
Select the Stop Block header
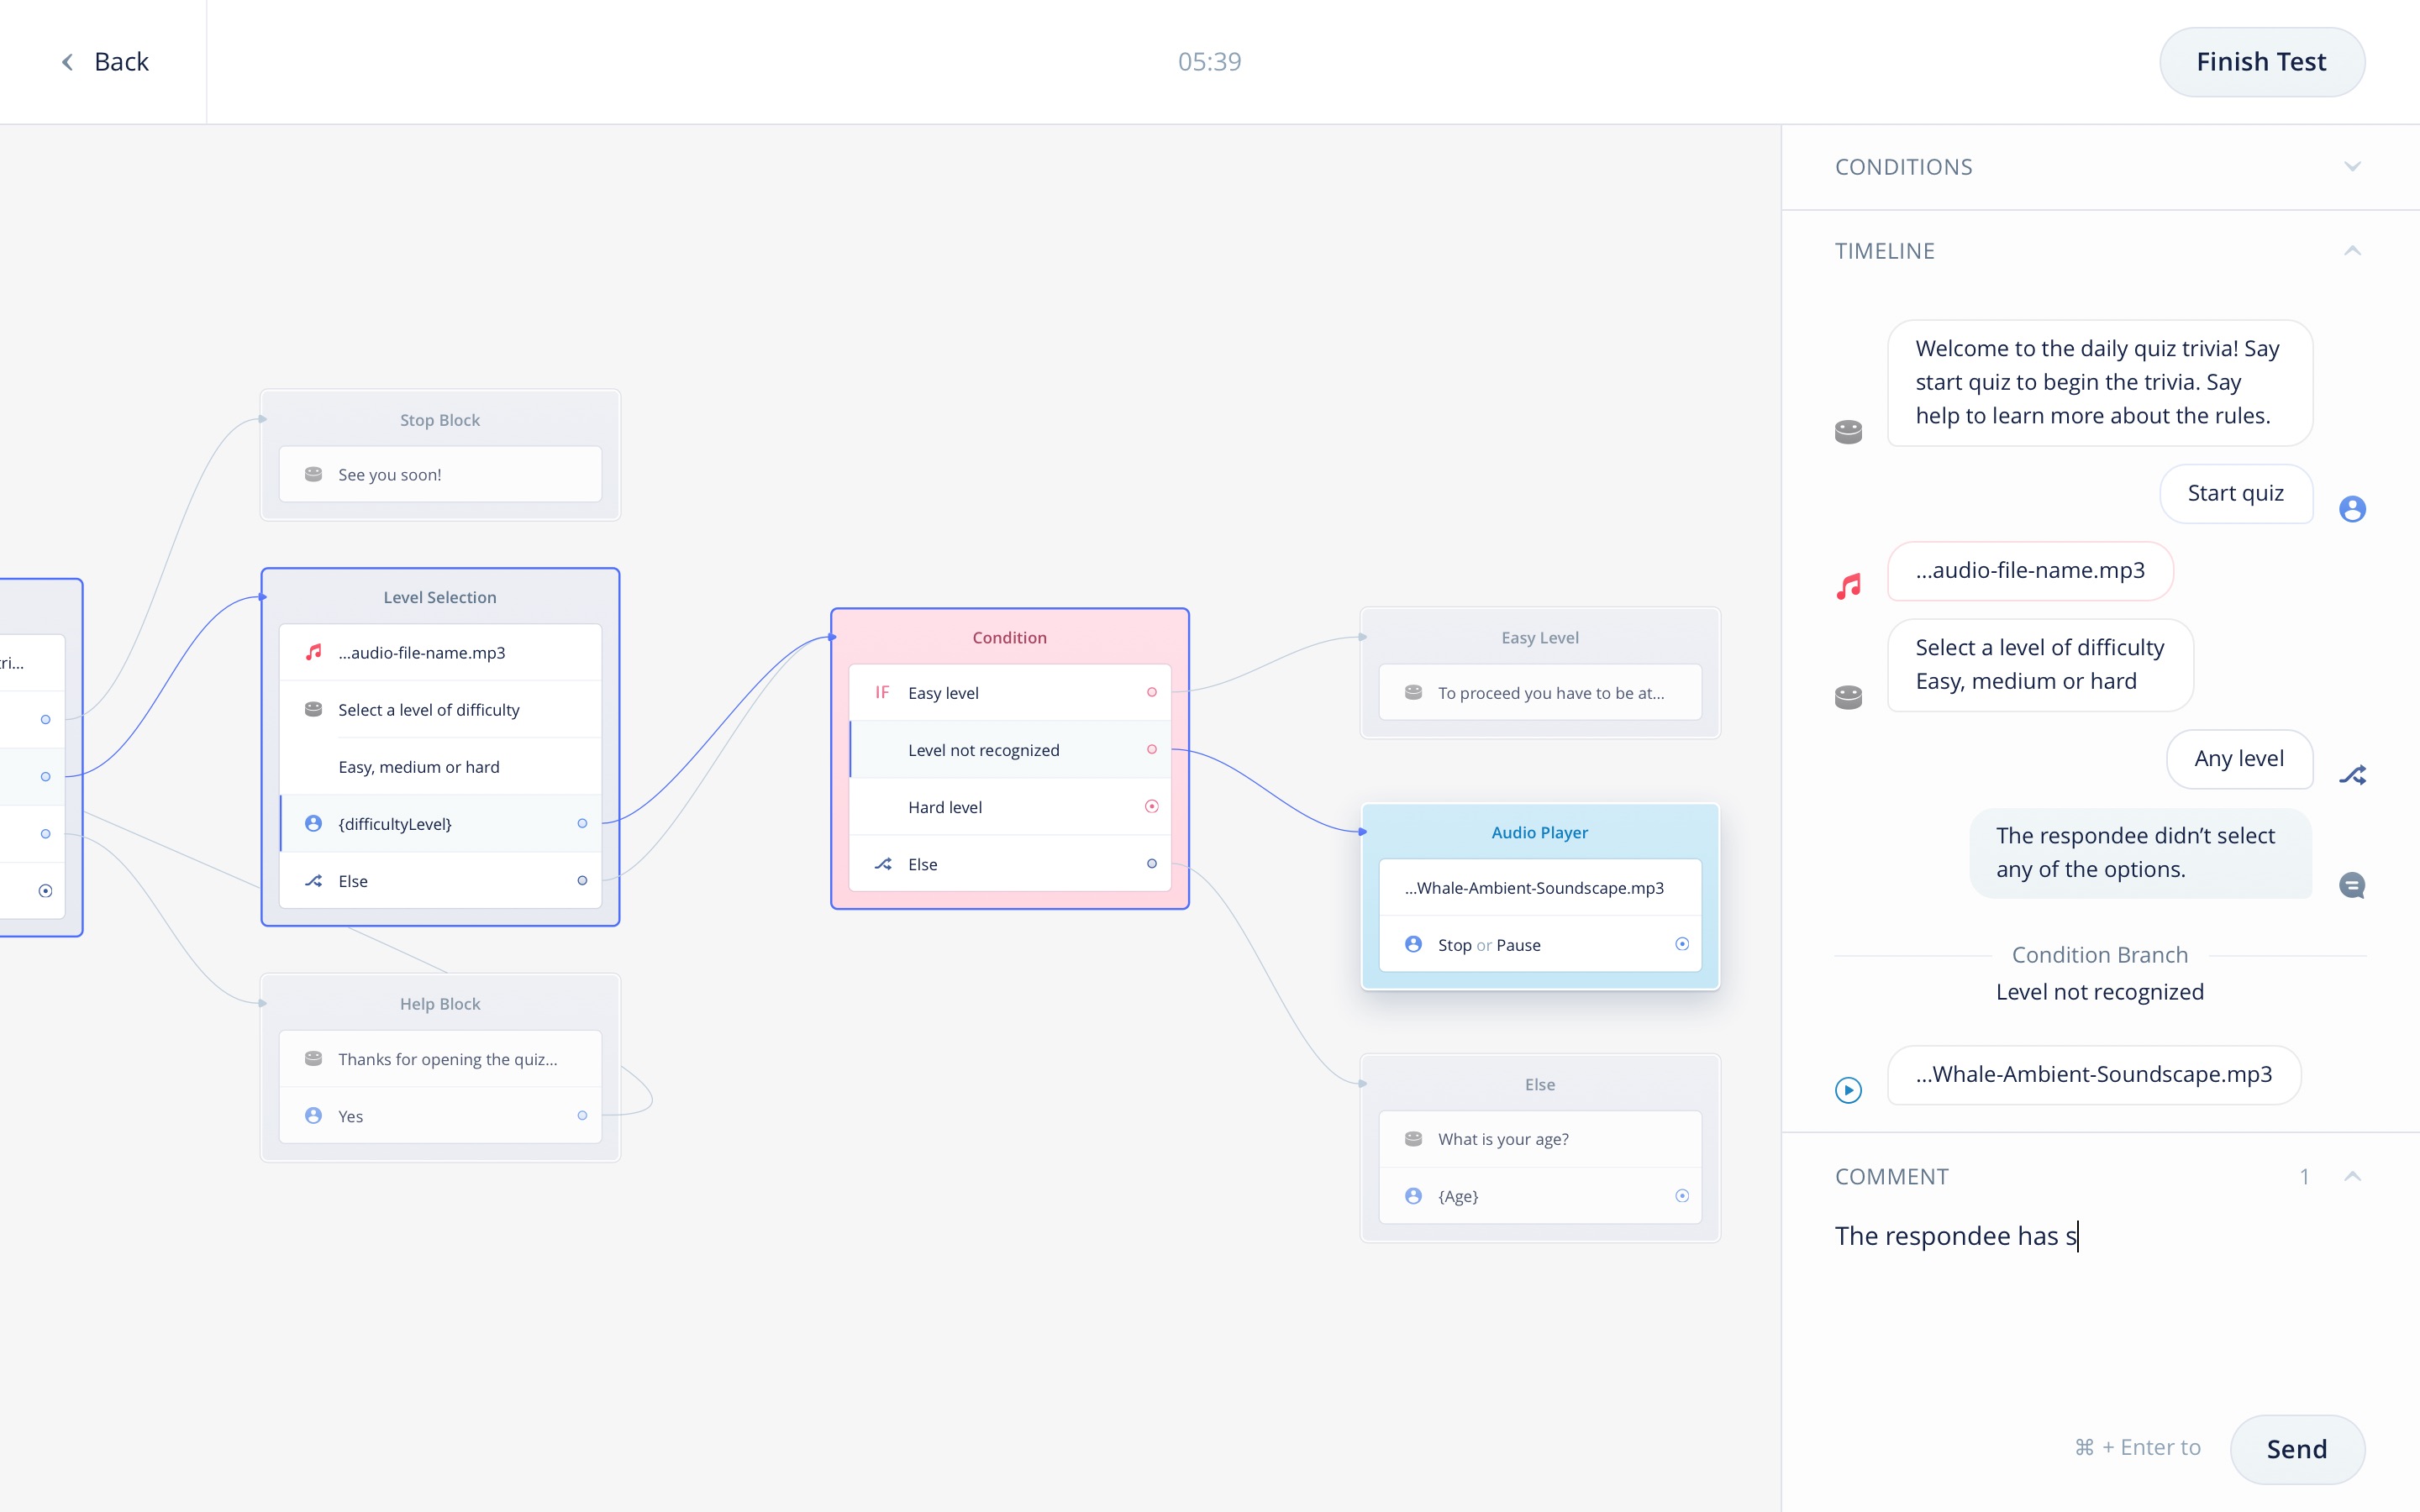pyautogui.click(x=440, y=420)
